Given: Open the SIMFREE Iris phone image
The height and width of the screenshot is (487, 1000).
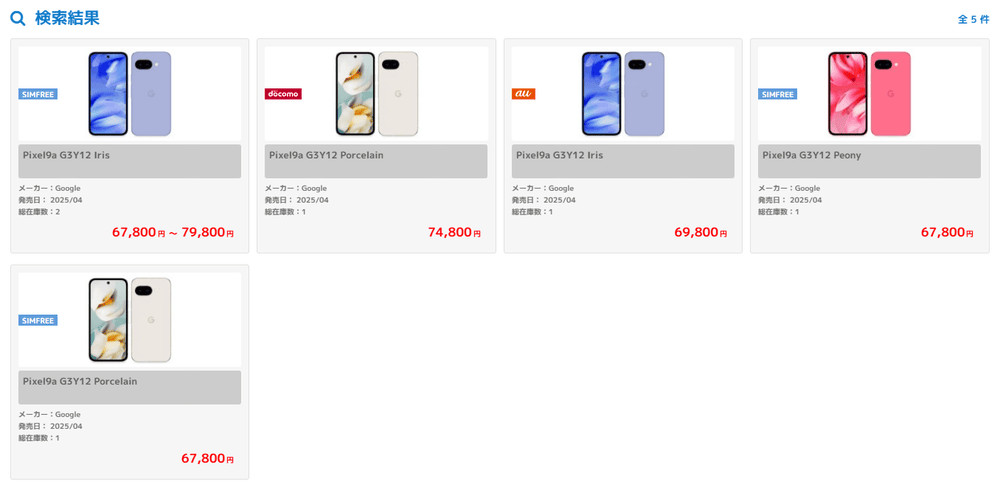Looking at the screenshot, I should [x=130, y=94].
